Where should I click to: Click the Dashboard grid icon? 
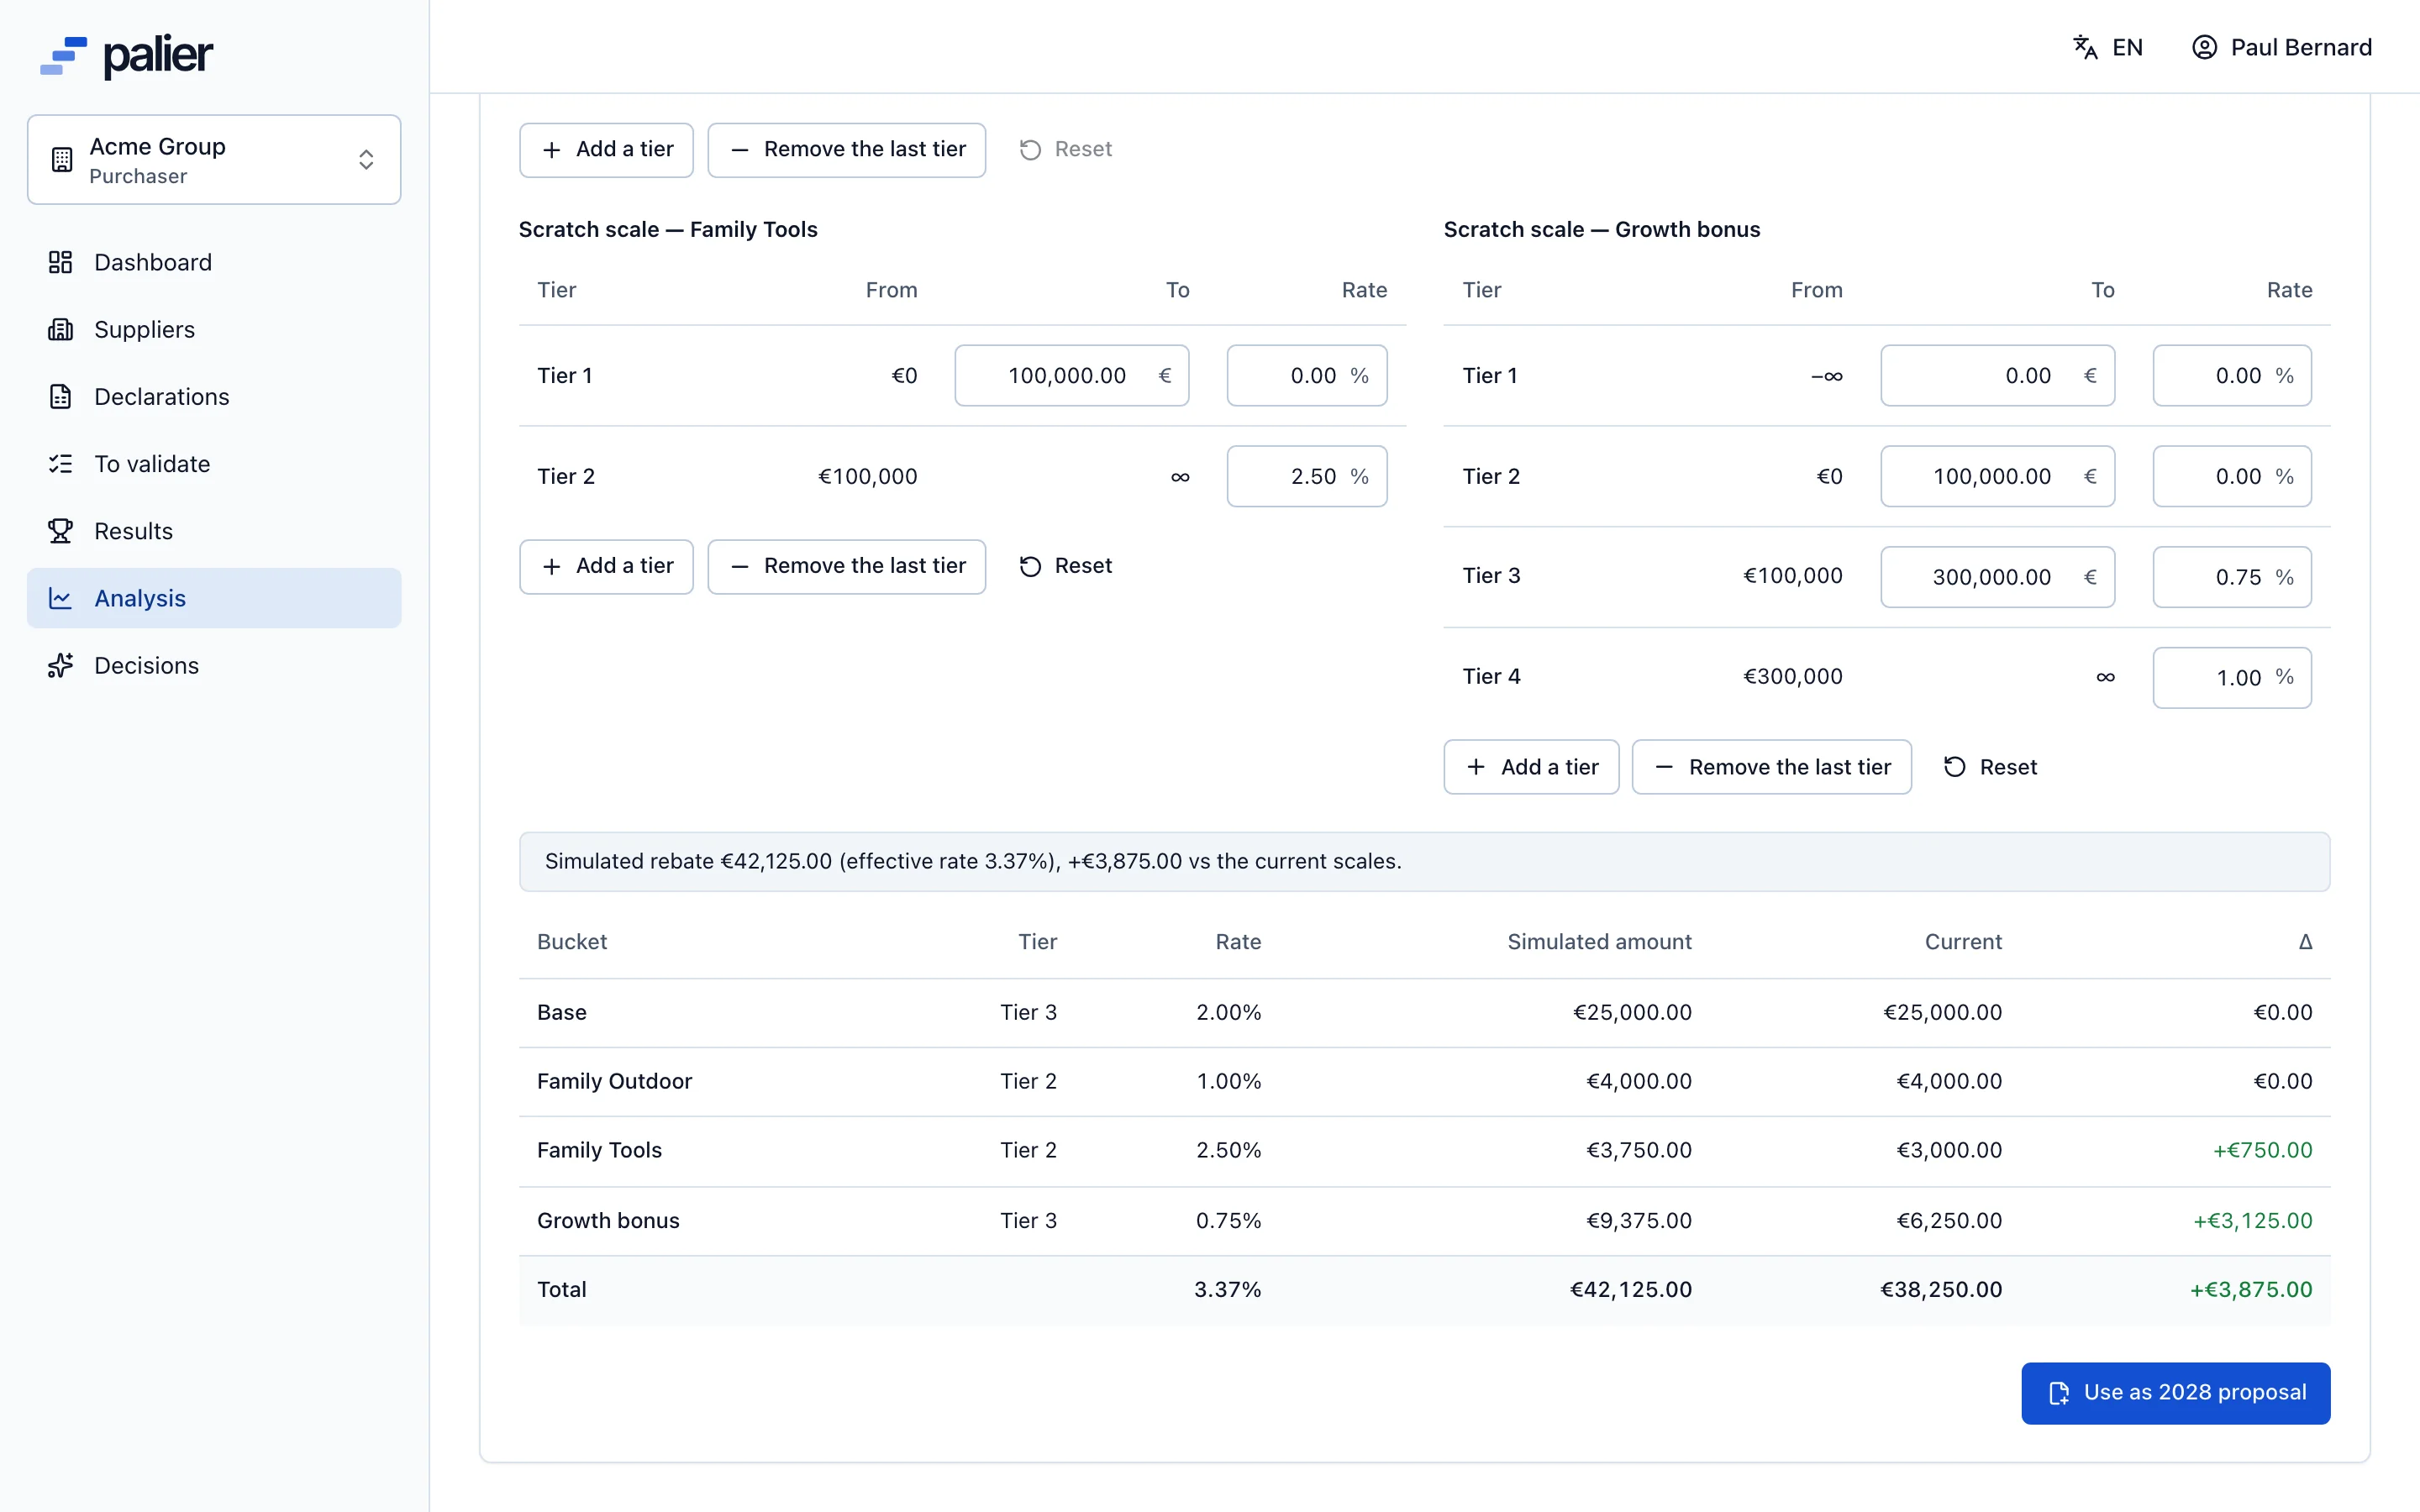(60, 262)
